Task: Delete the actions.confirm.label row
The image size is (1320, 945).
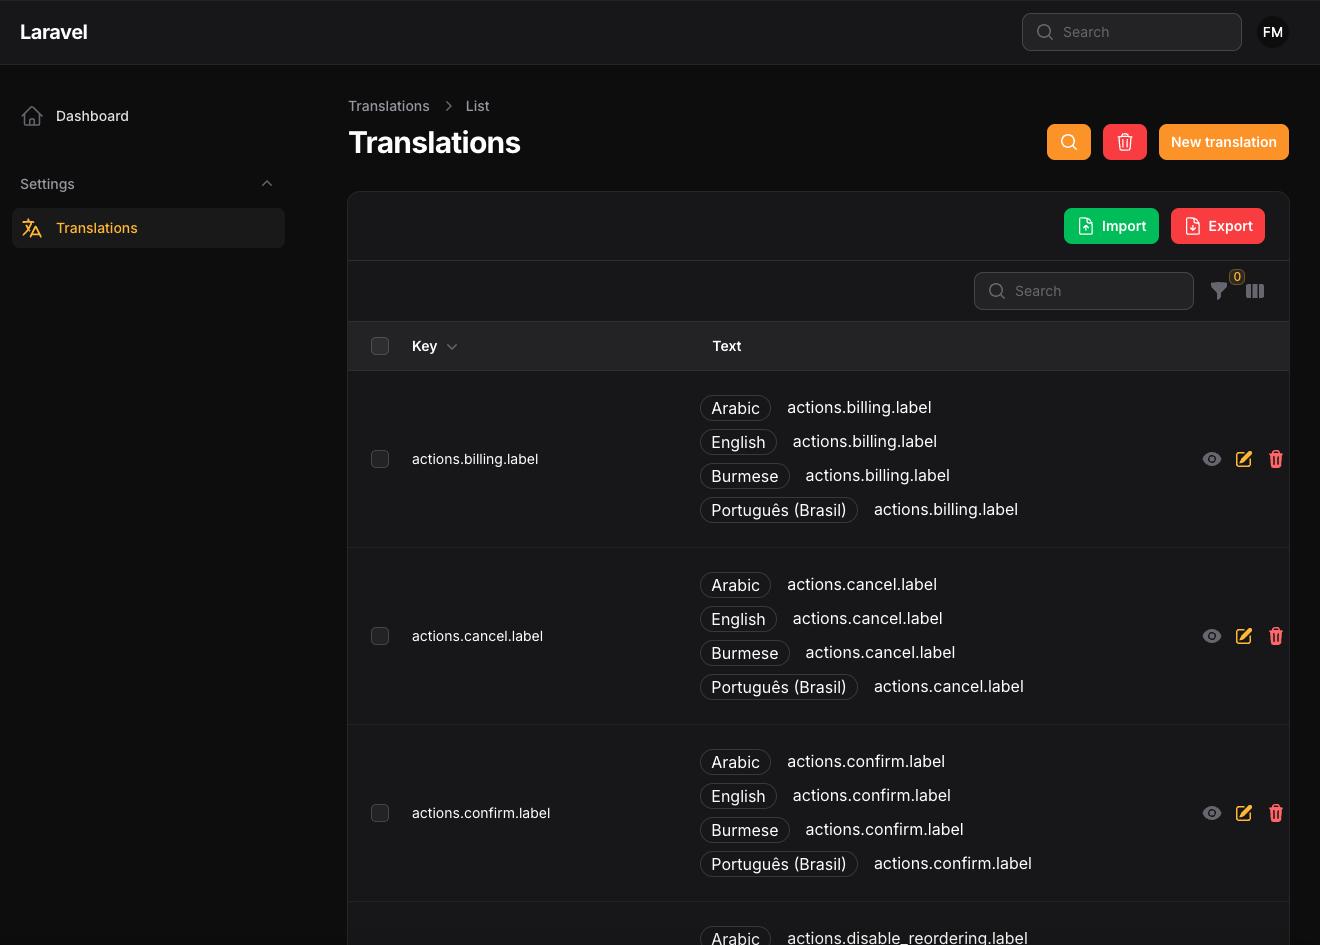Action: click(x=1276, y=813)
